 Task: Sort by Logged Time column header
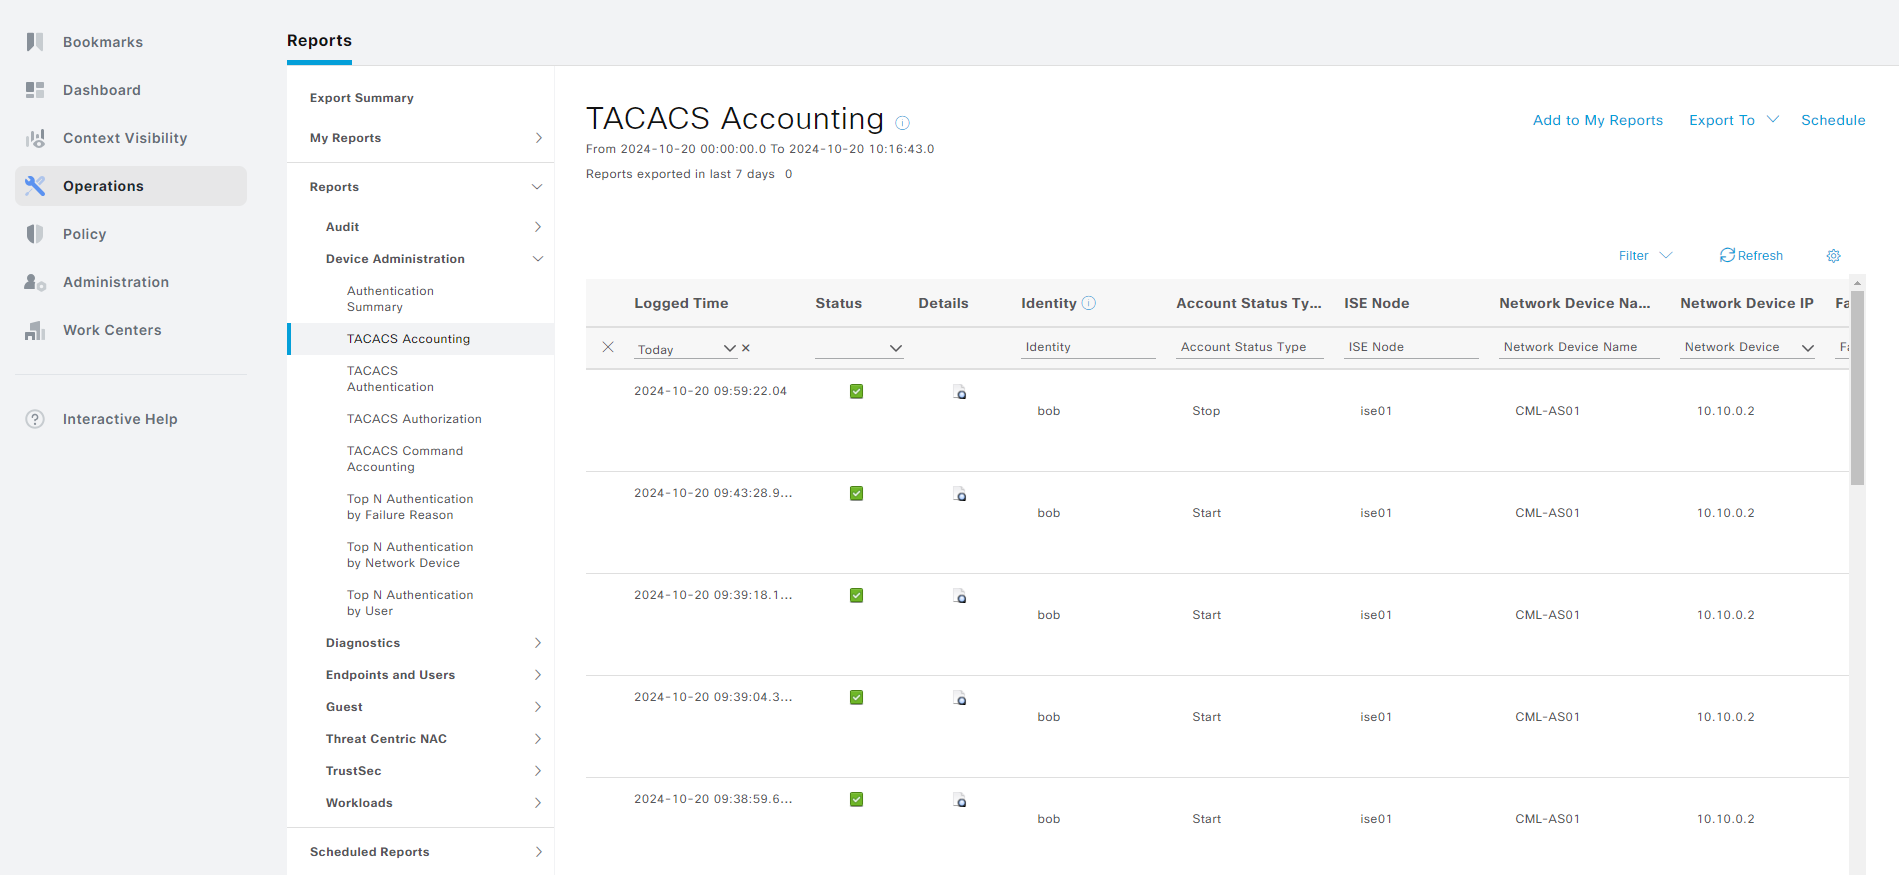(681, 303)
